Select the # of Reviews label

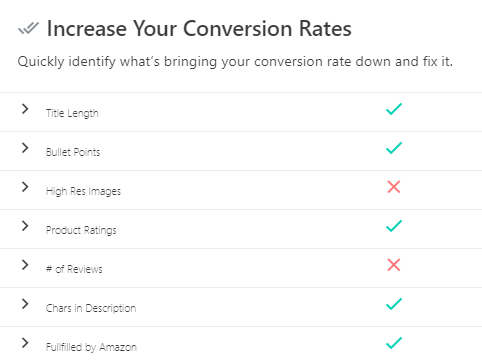tap(74, 269)
